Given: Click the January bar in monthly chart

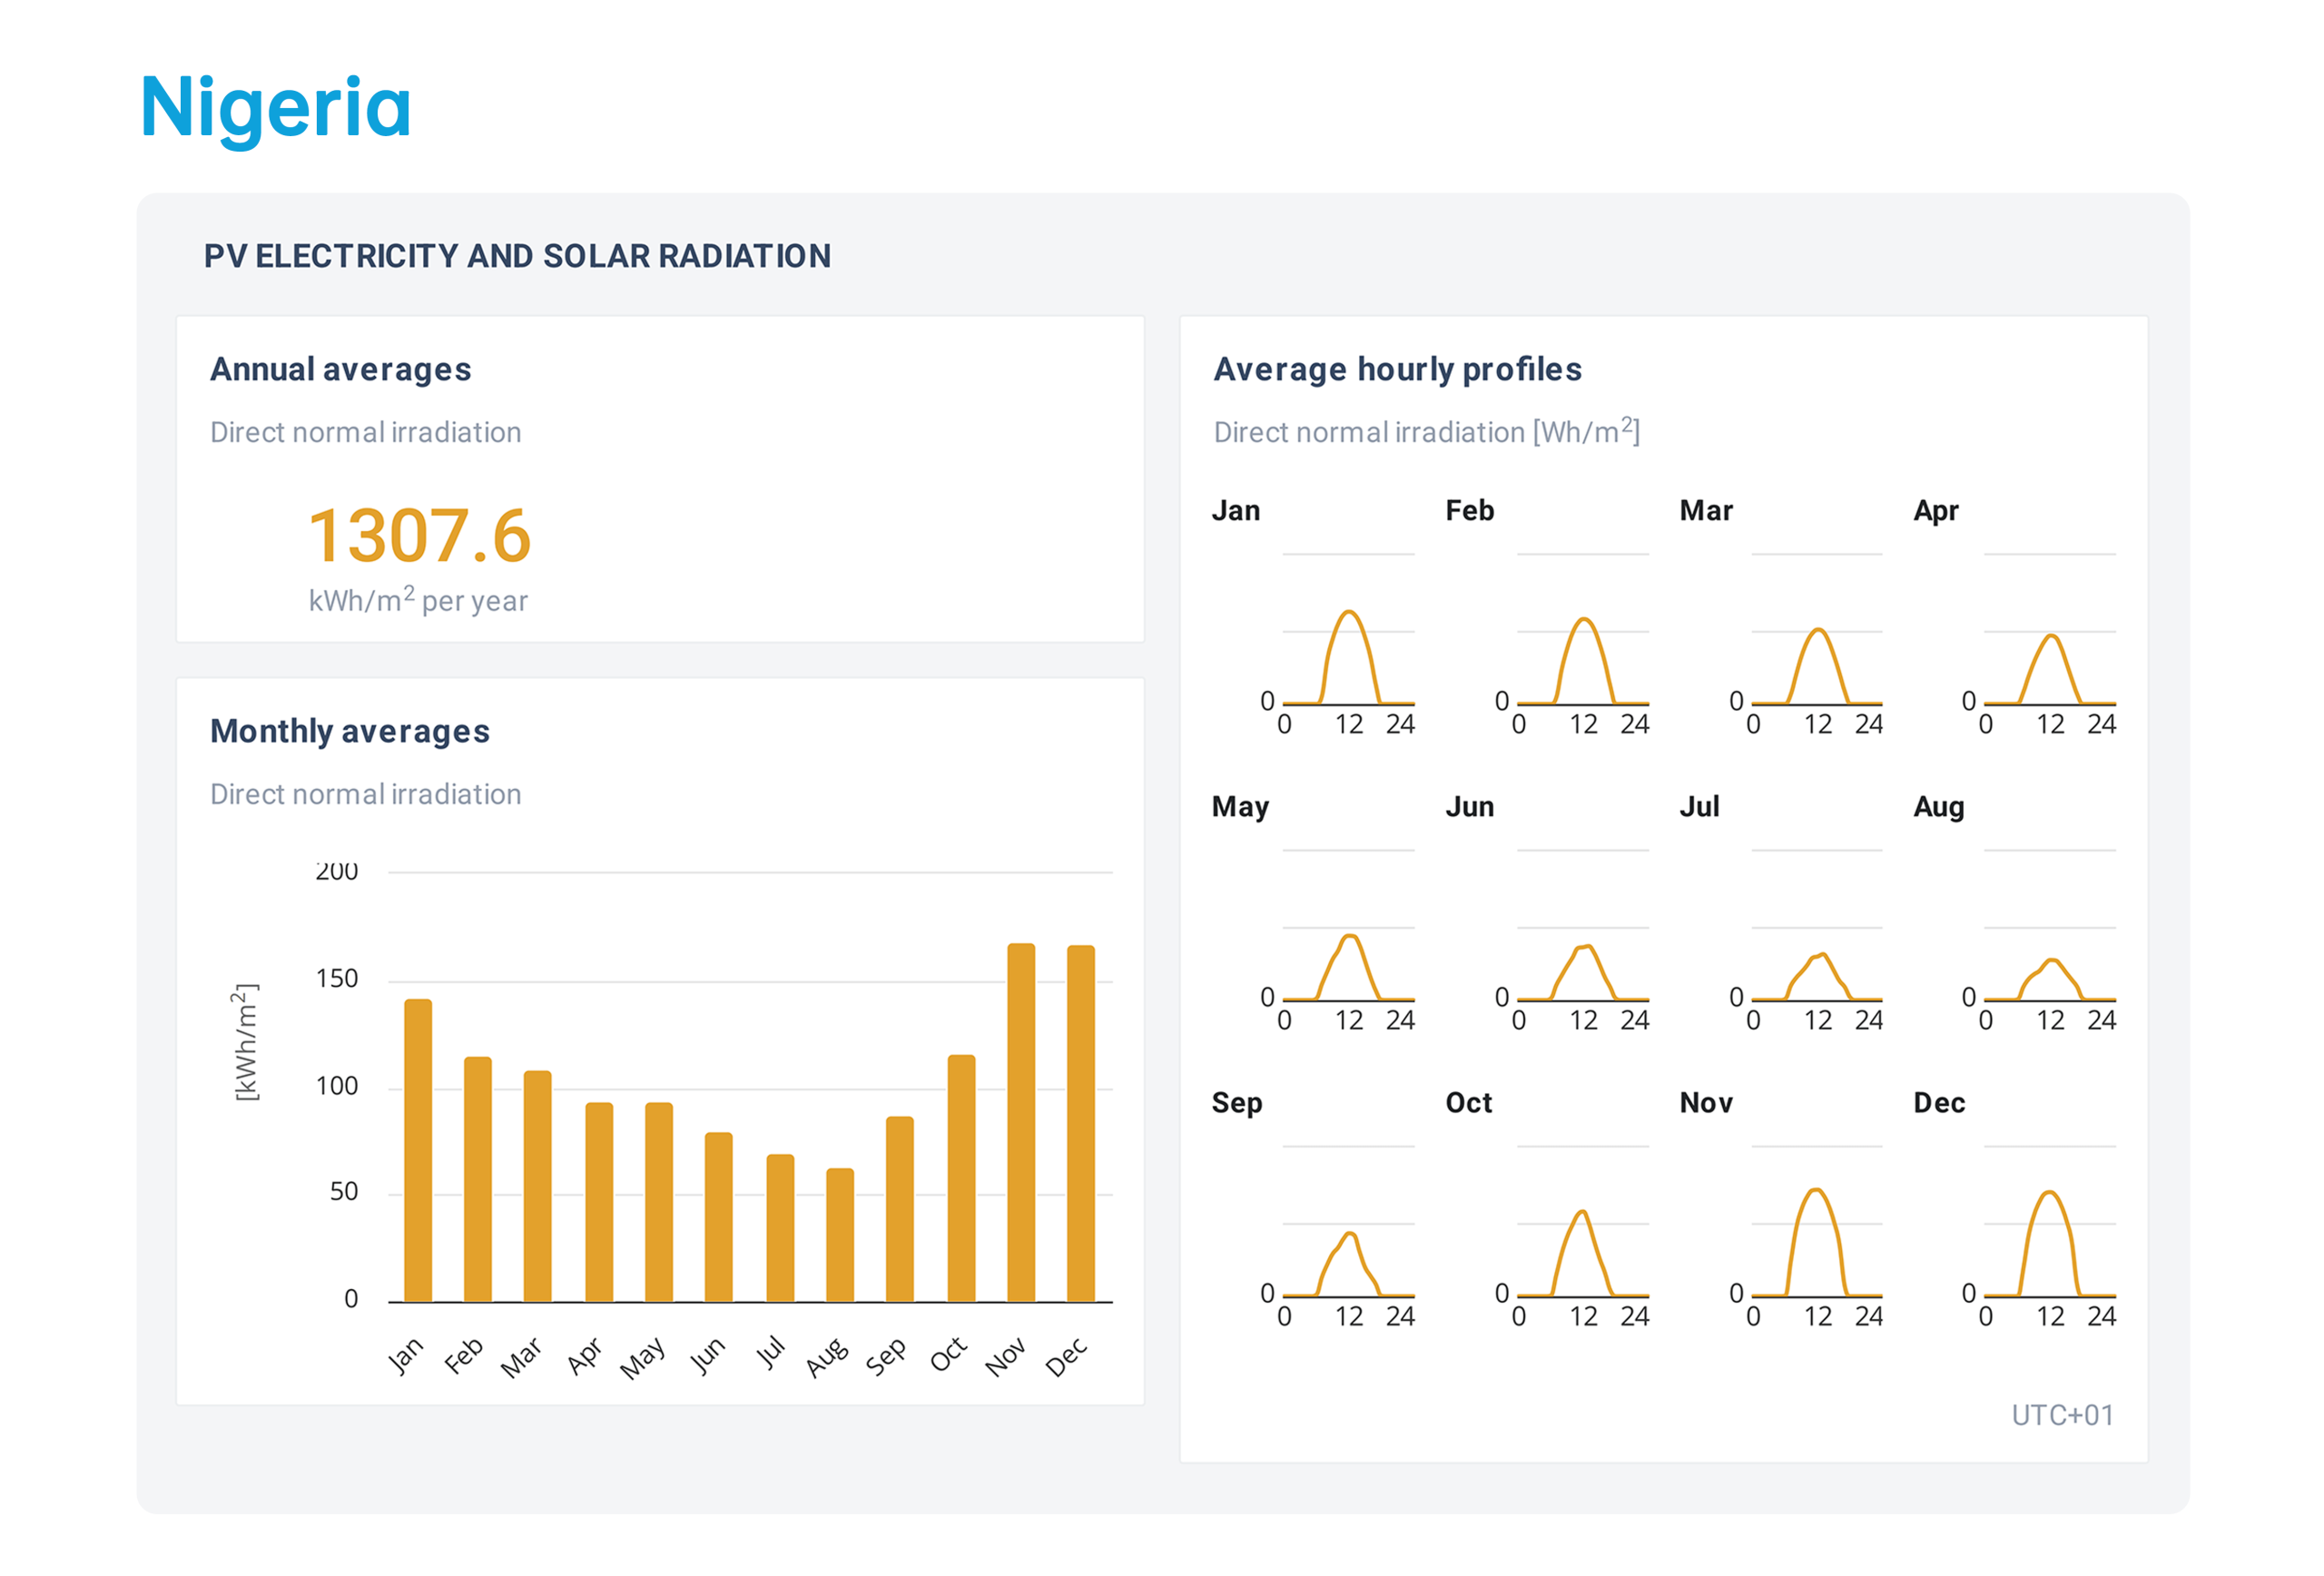Looking at the screenshot, I should 418,1150.
